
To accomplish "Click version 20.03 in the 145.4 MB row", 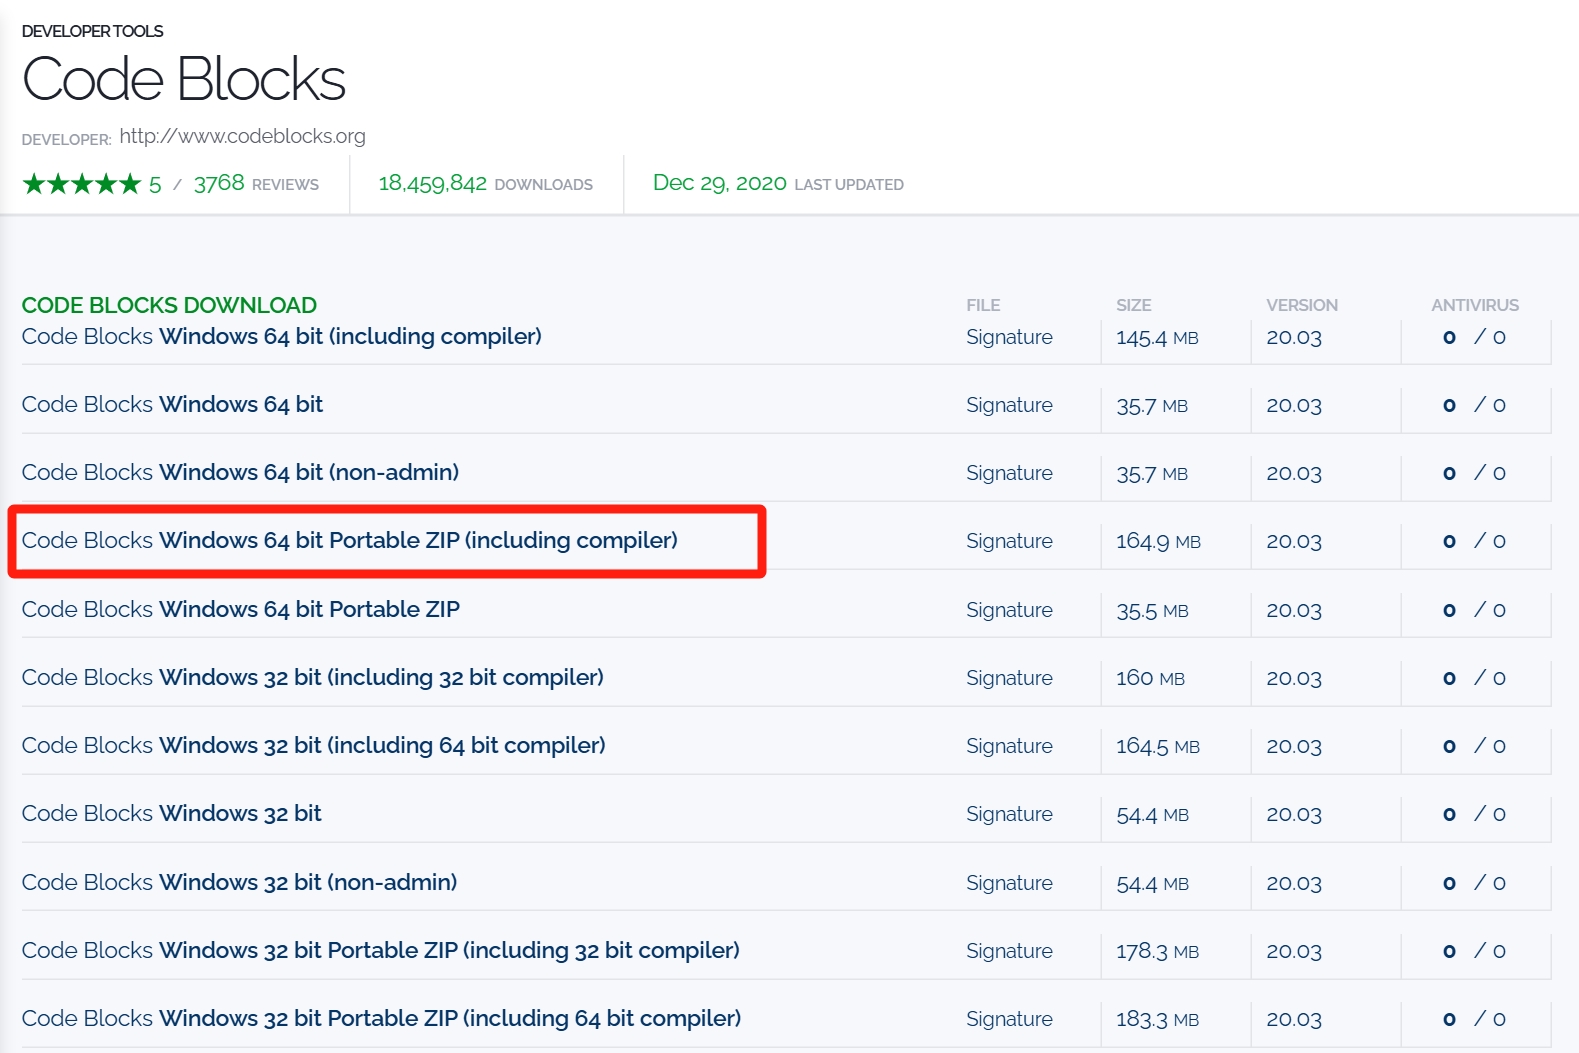I will point(1294,338).
